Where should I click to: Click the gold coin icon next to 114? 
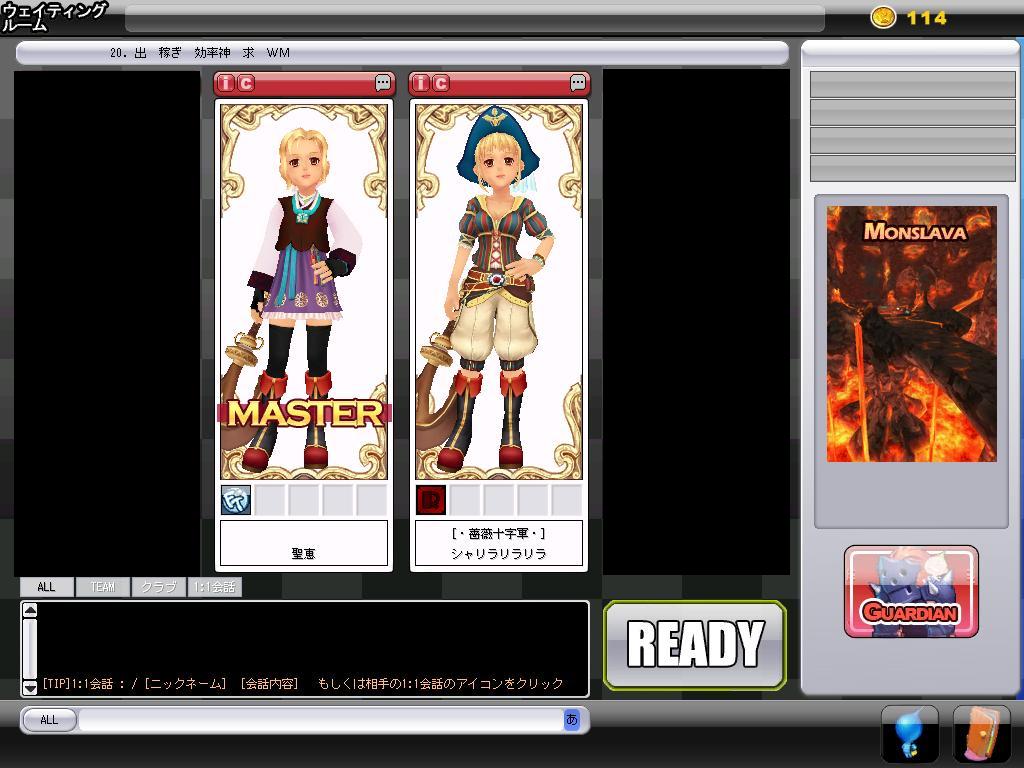click(x=883, y=17)
